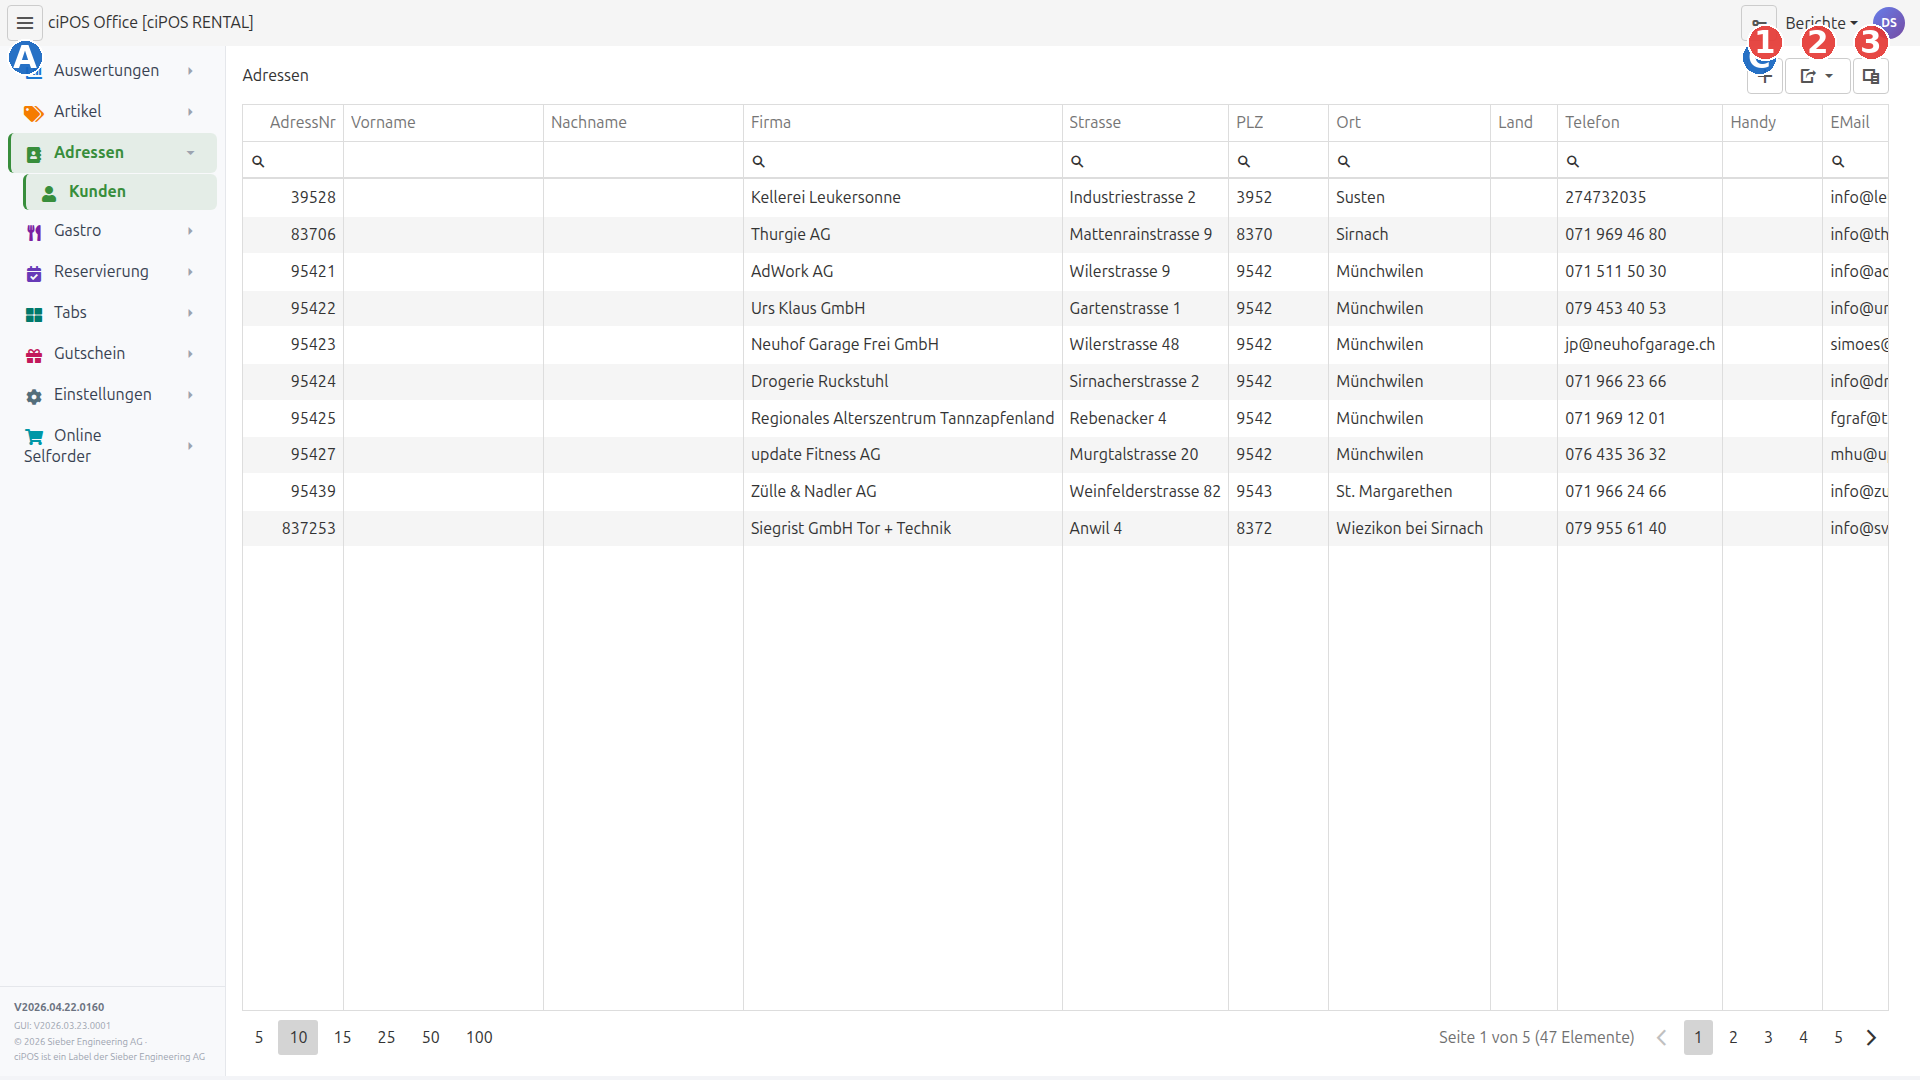This screenshot has width=1920, height=1080.
Task: Go to page 3
Action: point(1768,1038)
